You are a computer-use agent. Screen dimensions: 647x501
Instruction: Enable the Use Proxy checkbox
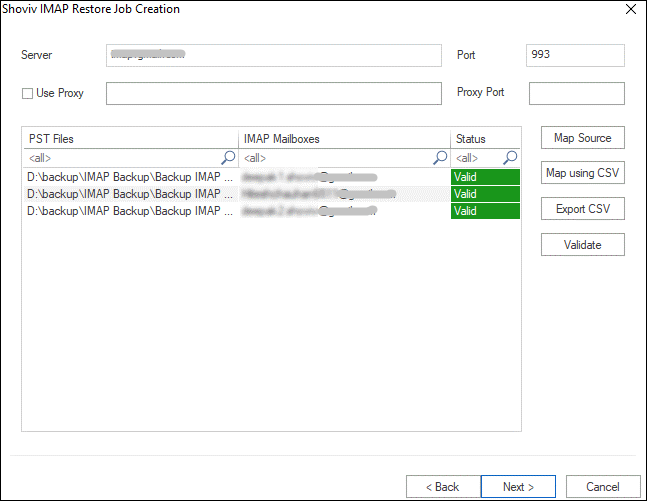click(x=27, y=94)
